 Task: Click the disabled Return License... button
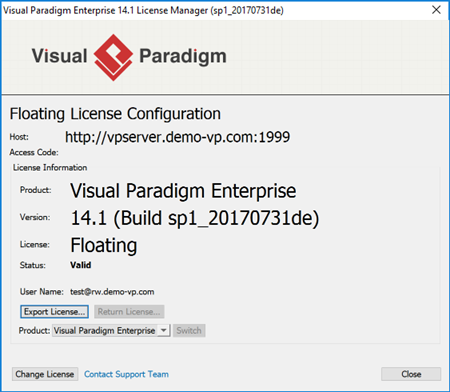[x=129, y=312]
